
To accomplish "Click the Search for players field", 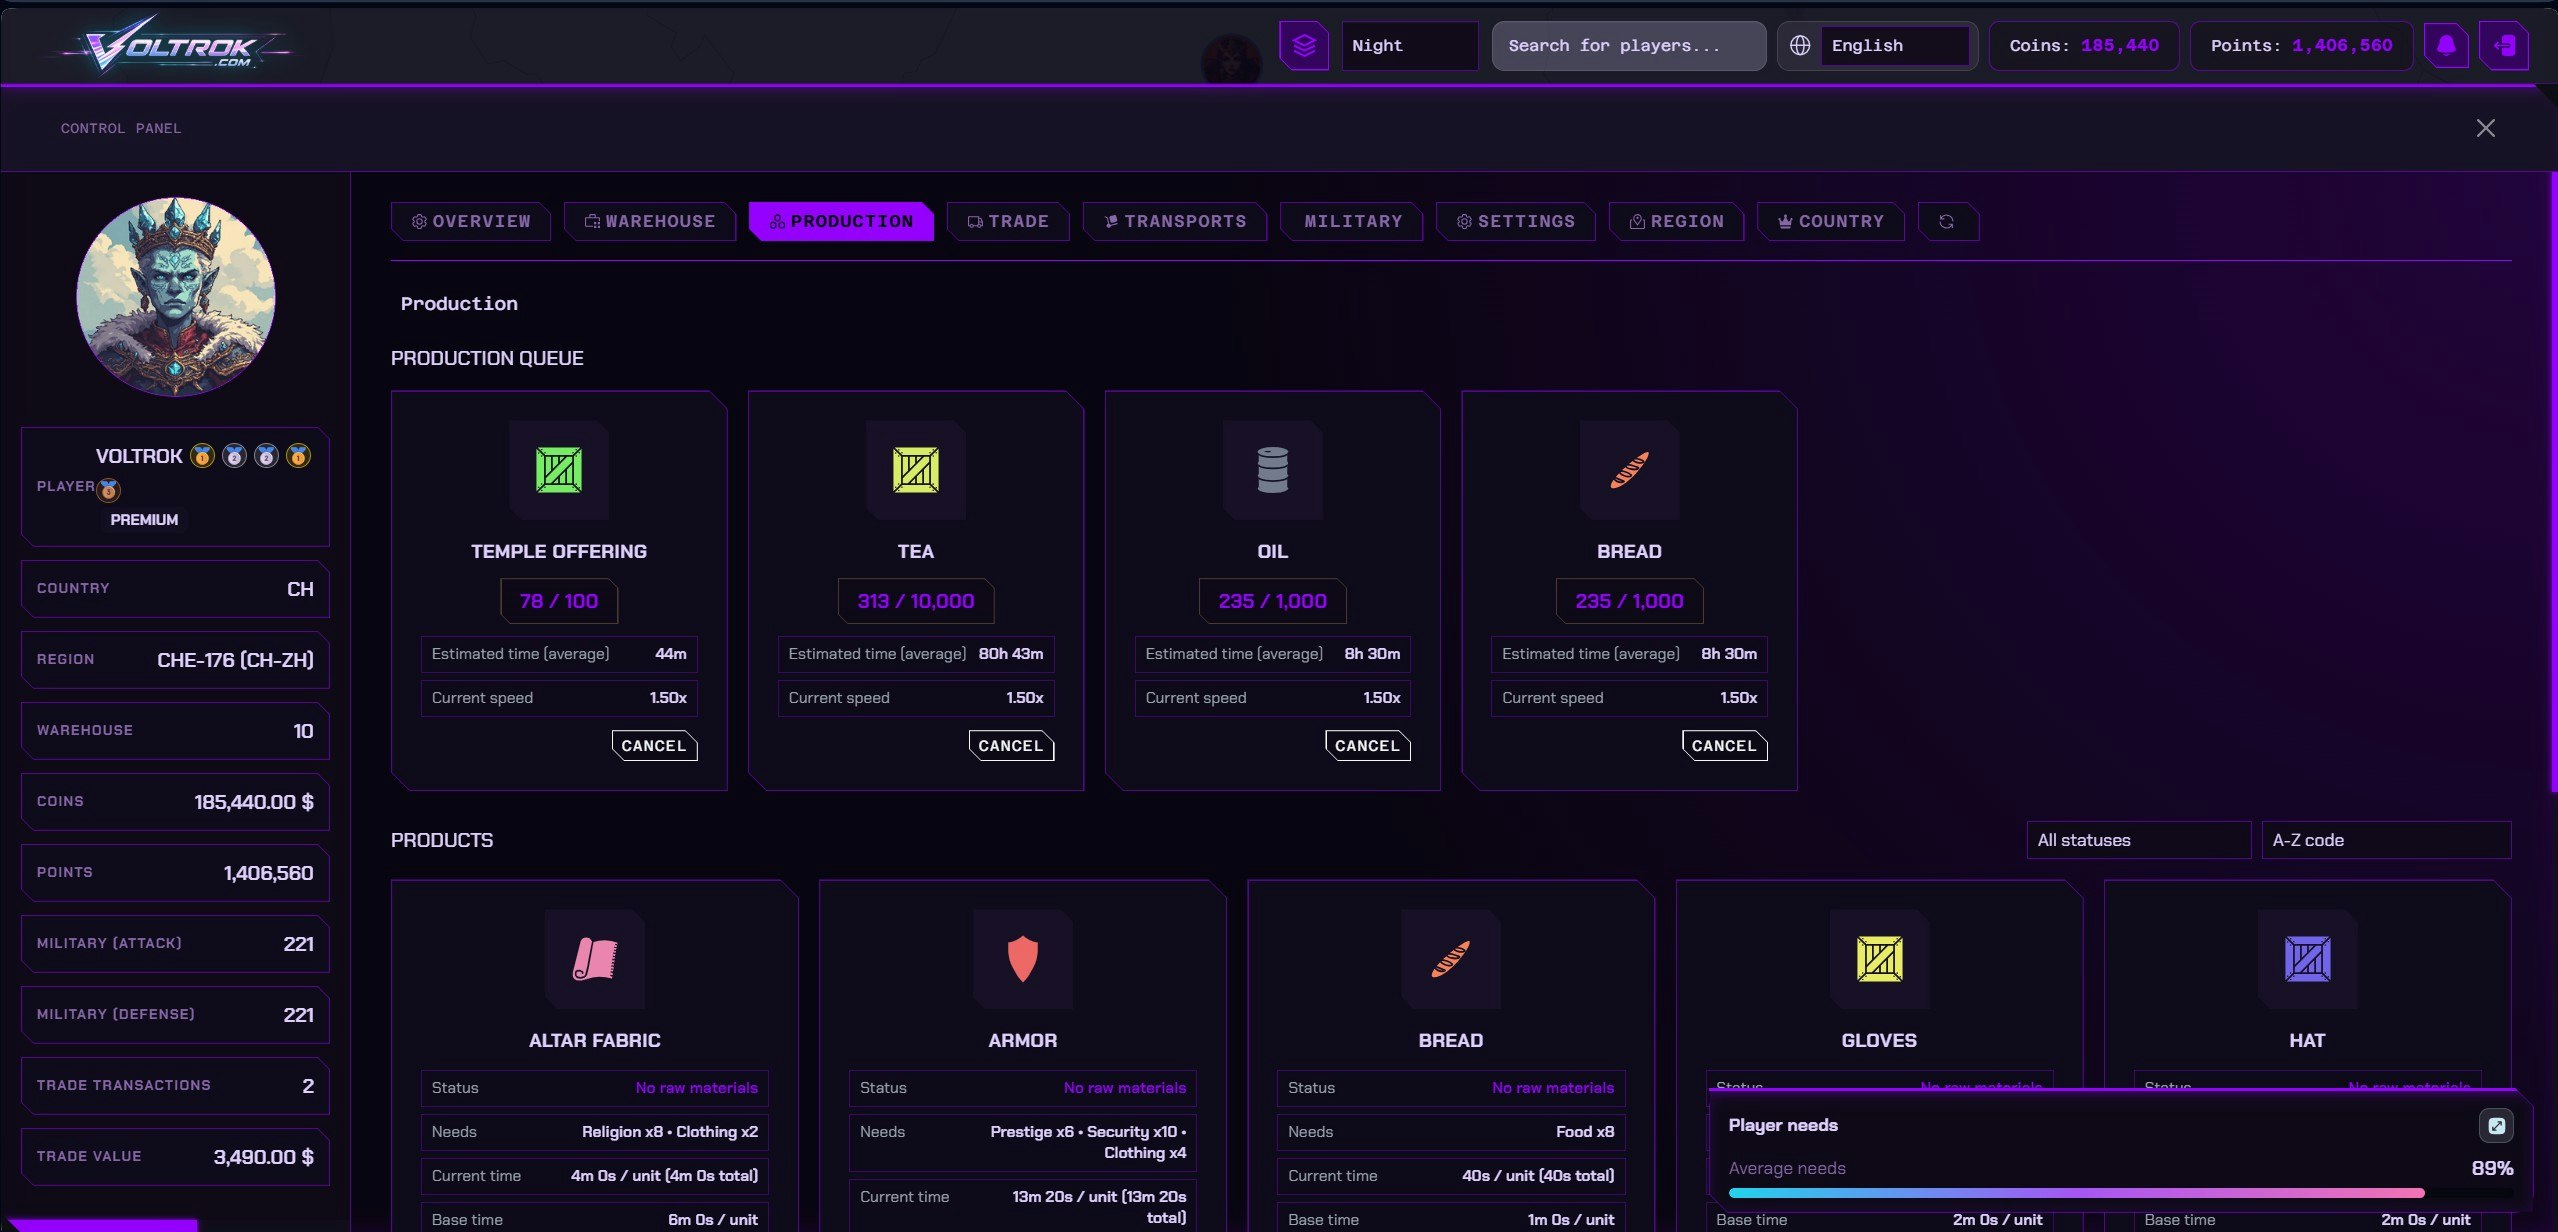I will tap(1628, 46).
